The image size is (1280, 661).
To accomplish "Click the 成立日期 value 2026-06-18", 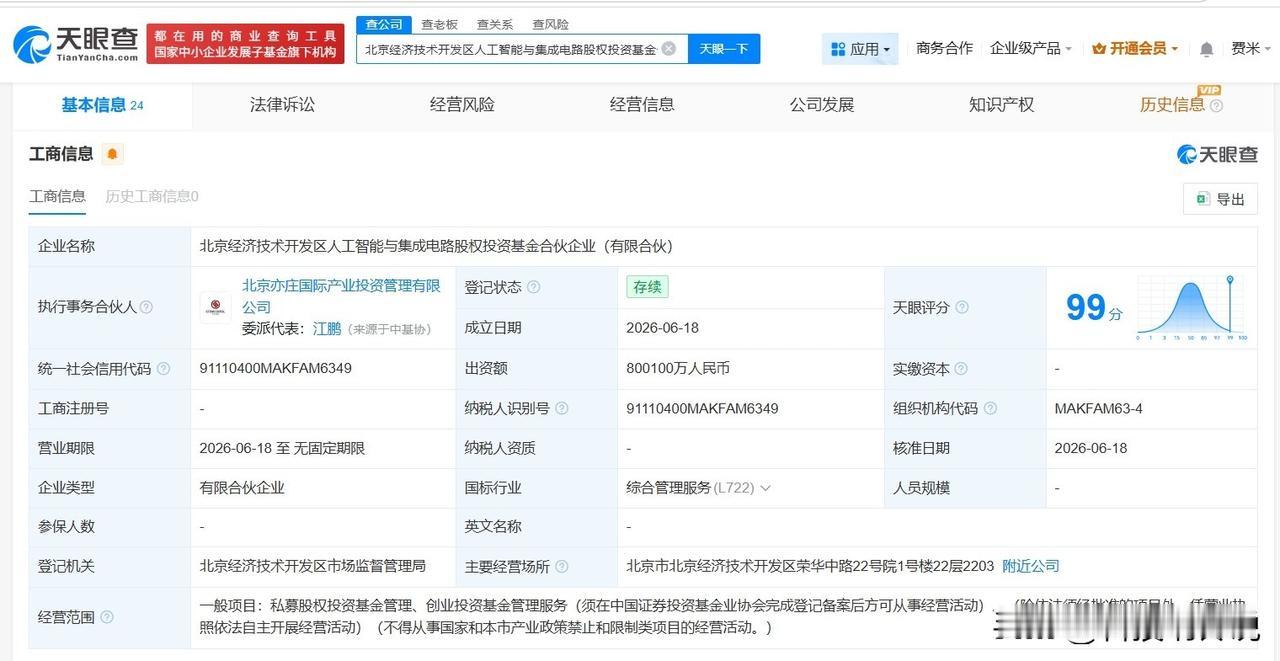I will (x=663, y=328).
